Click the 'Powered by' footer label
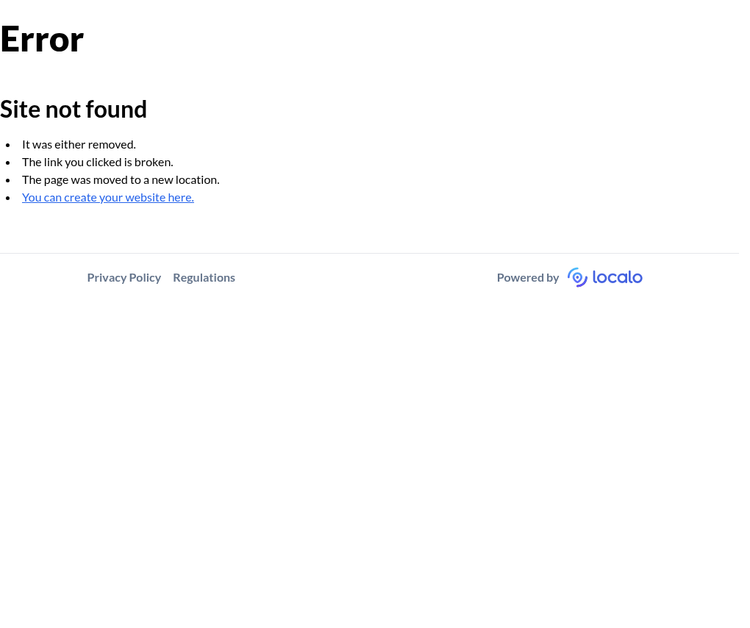750x628 pixels. click(x=528, y=278)
